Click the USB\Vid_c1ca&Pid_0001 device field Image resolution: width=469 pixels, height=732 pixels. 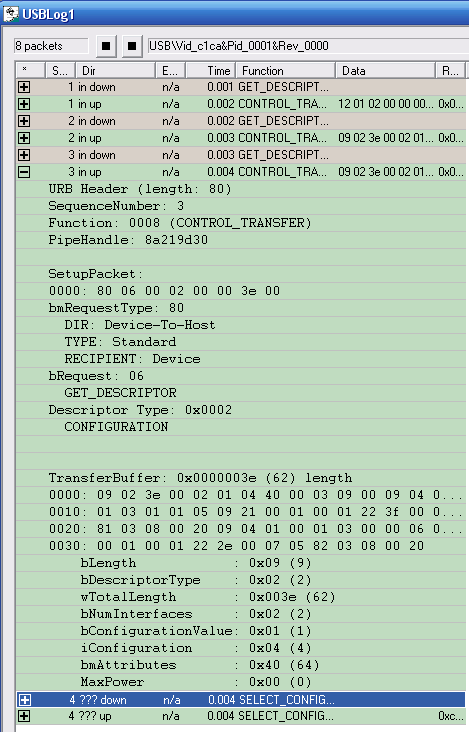308,46
